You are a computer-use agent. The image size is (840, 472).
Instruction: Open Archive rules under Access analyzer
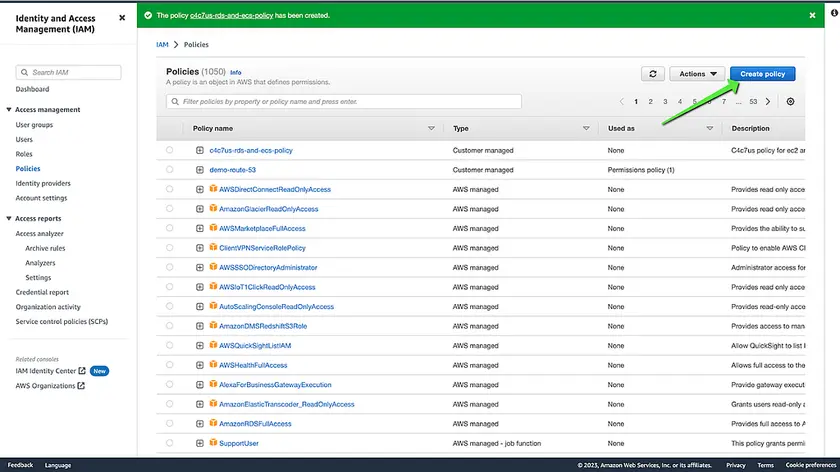[45, 248]
